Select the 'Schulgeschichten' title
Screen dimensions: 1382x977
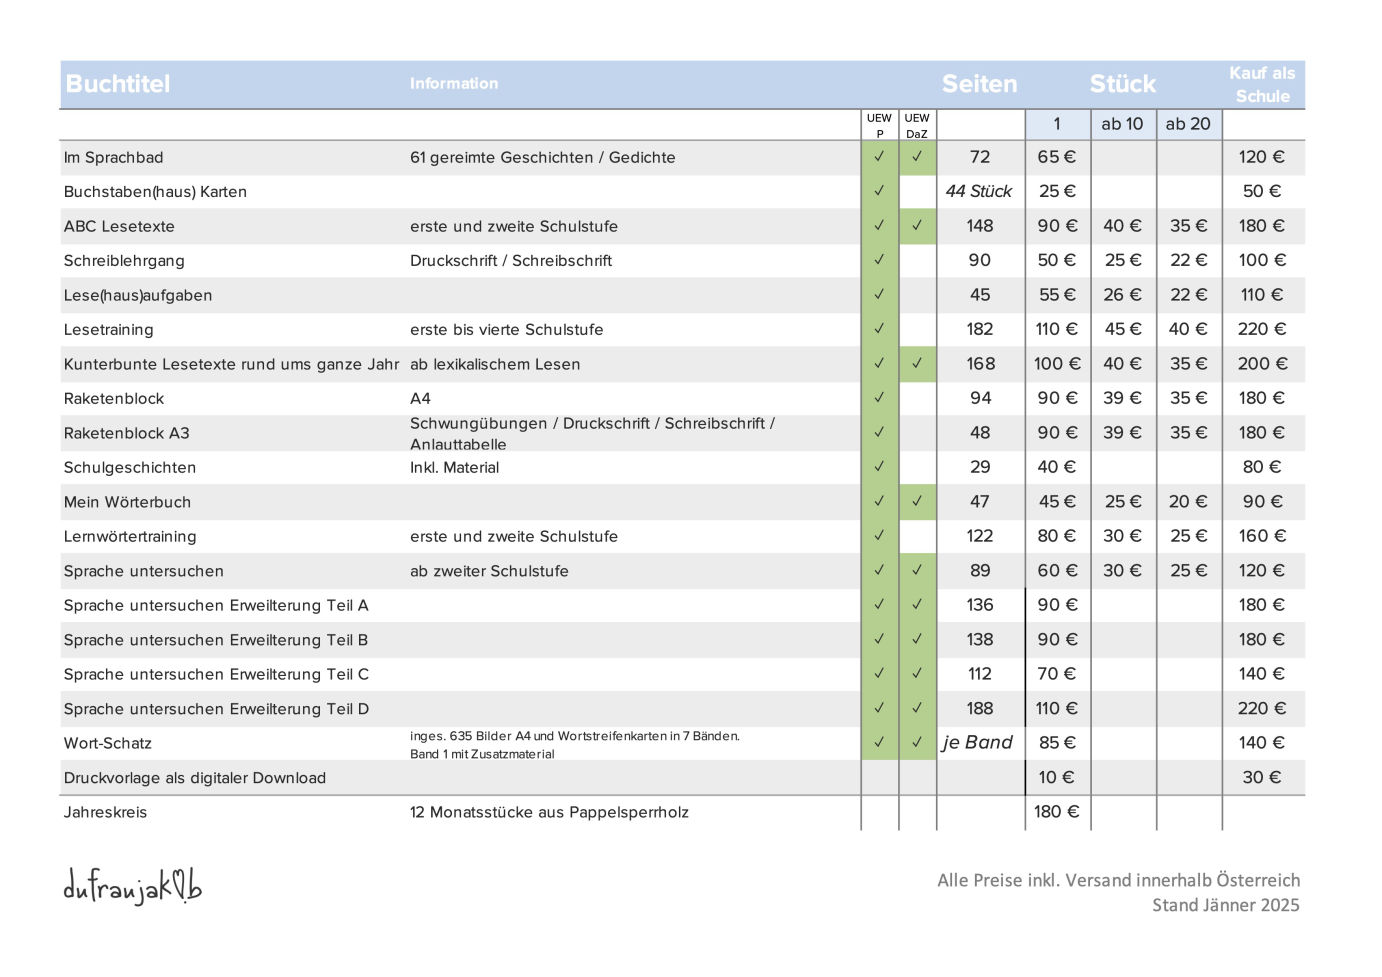(130, 468)
